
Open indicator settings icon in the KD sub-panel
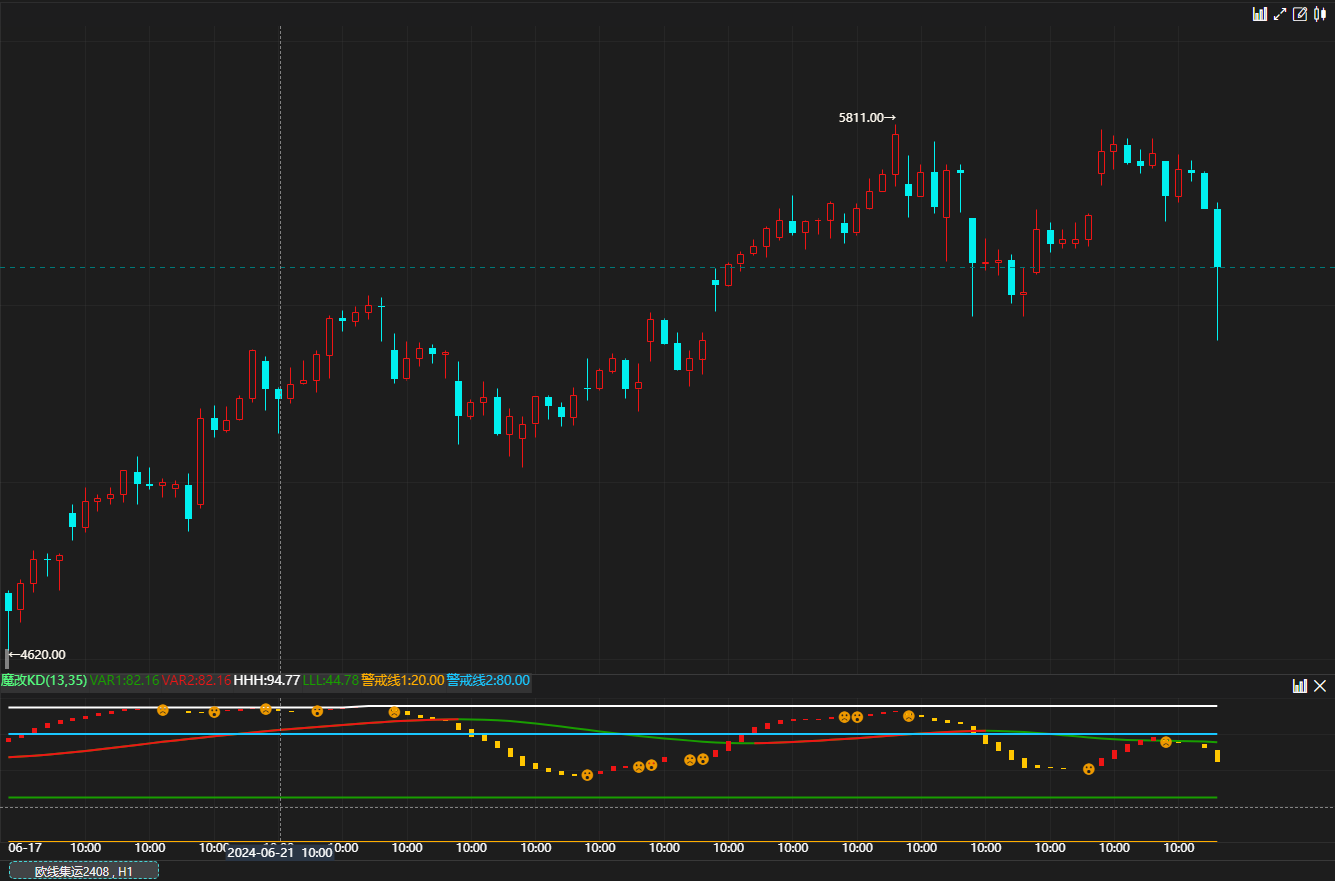[1300, 686]
